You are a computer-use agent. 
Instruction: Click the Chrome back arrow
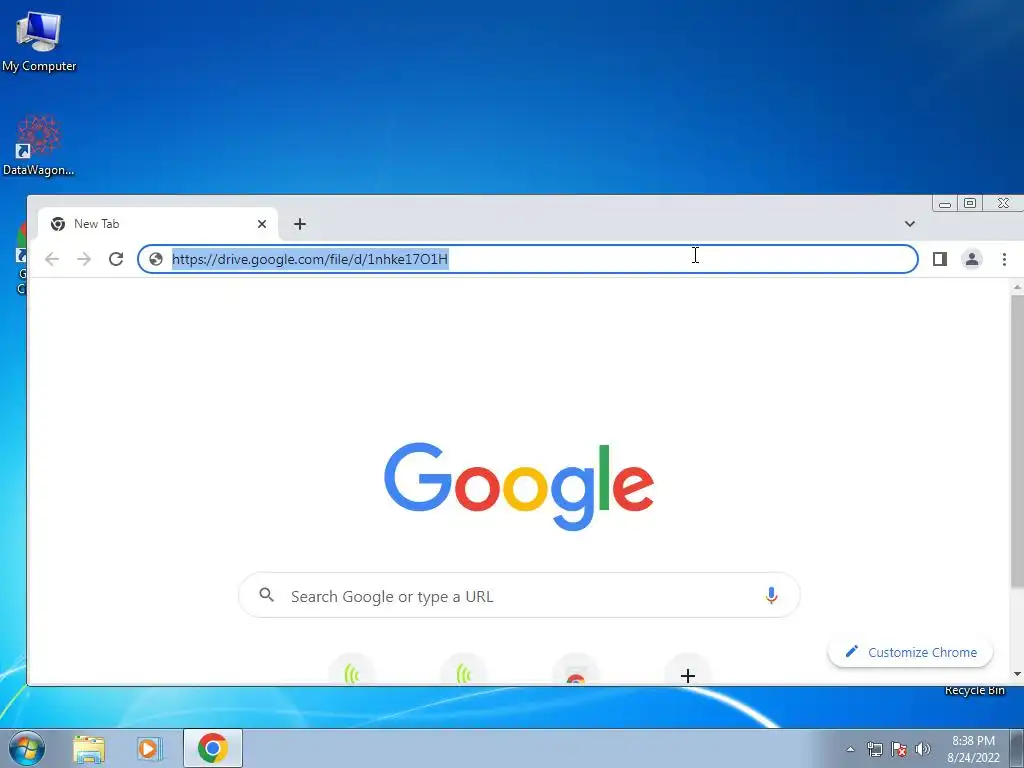pyautogui.click(x=52, y=259)
